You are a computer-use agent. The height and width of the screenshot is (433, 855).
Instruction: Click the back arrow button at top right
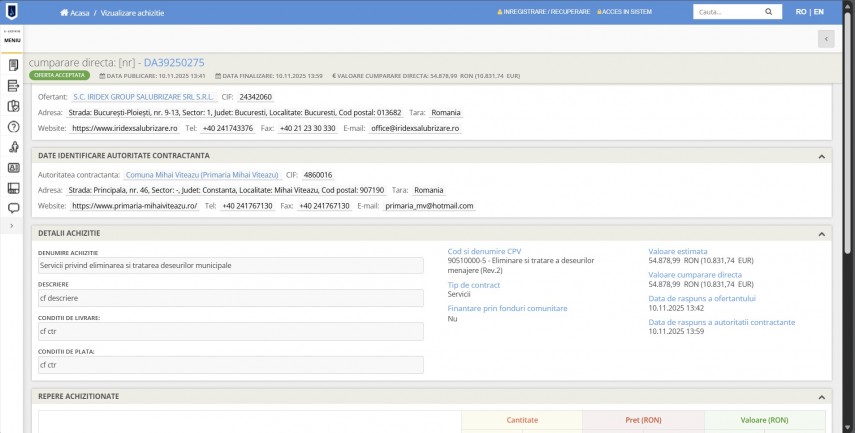(x=826, y=38)
